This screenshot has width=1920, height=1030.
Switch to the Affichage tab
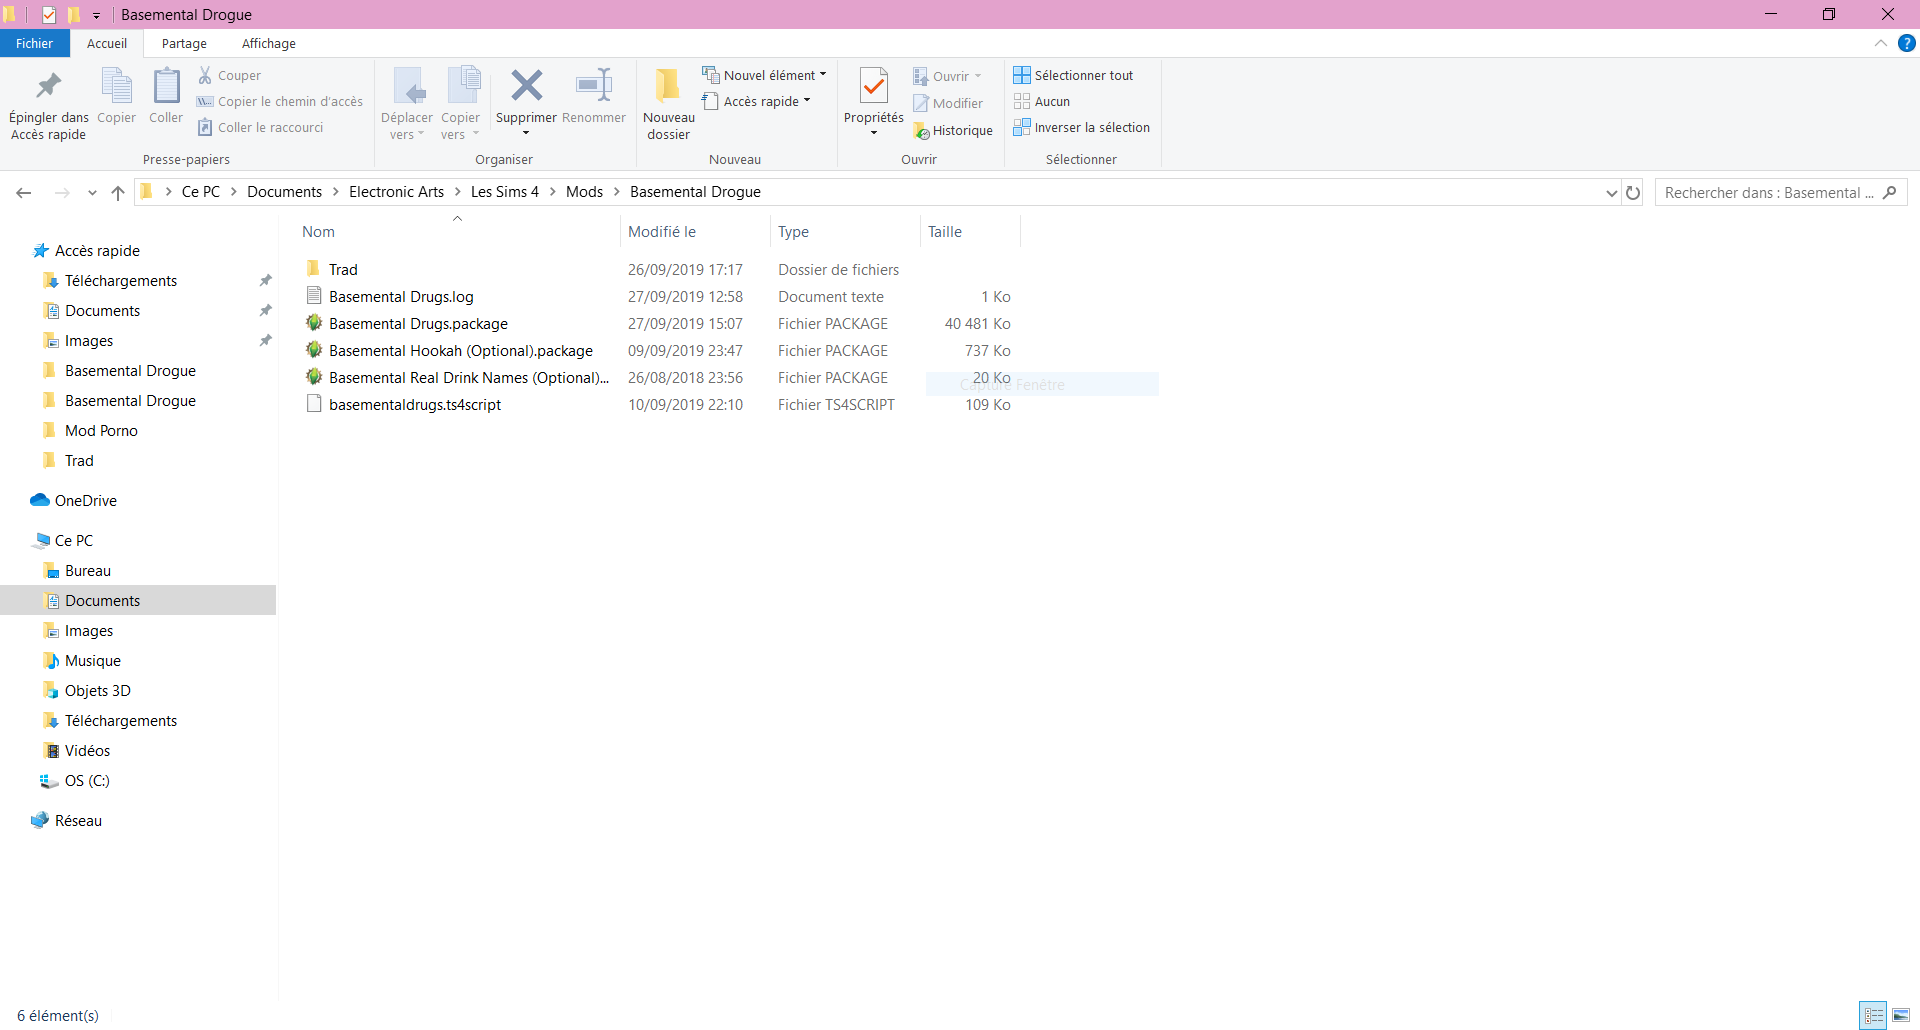click(268, 43)
